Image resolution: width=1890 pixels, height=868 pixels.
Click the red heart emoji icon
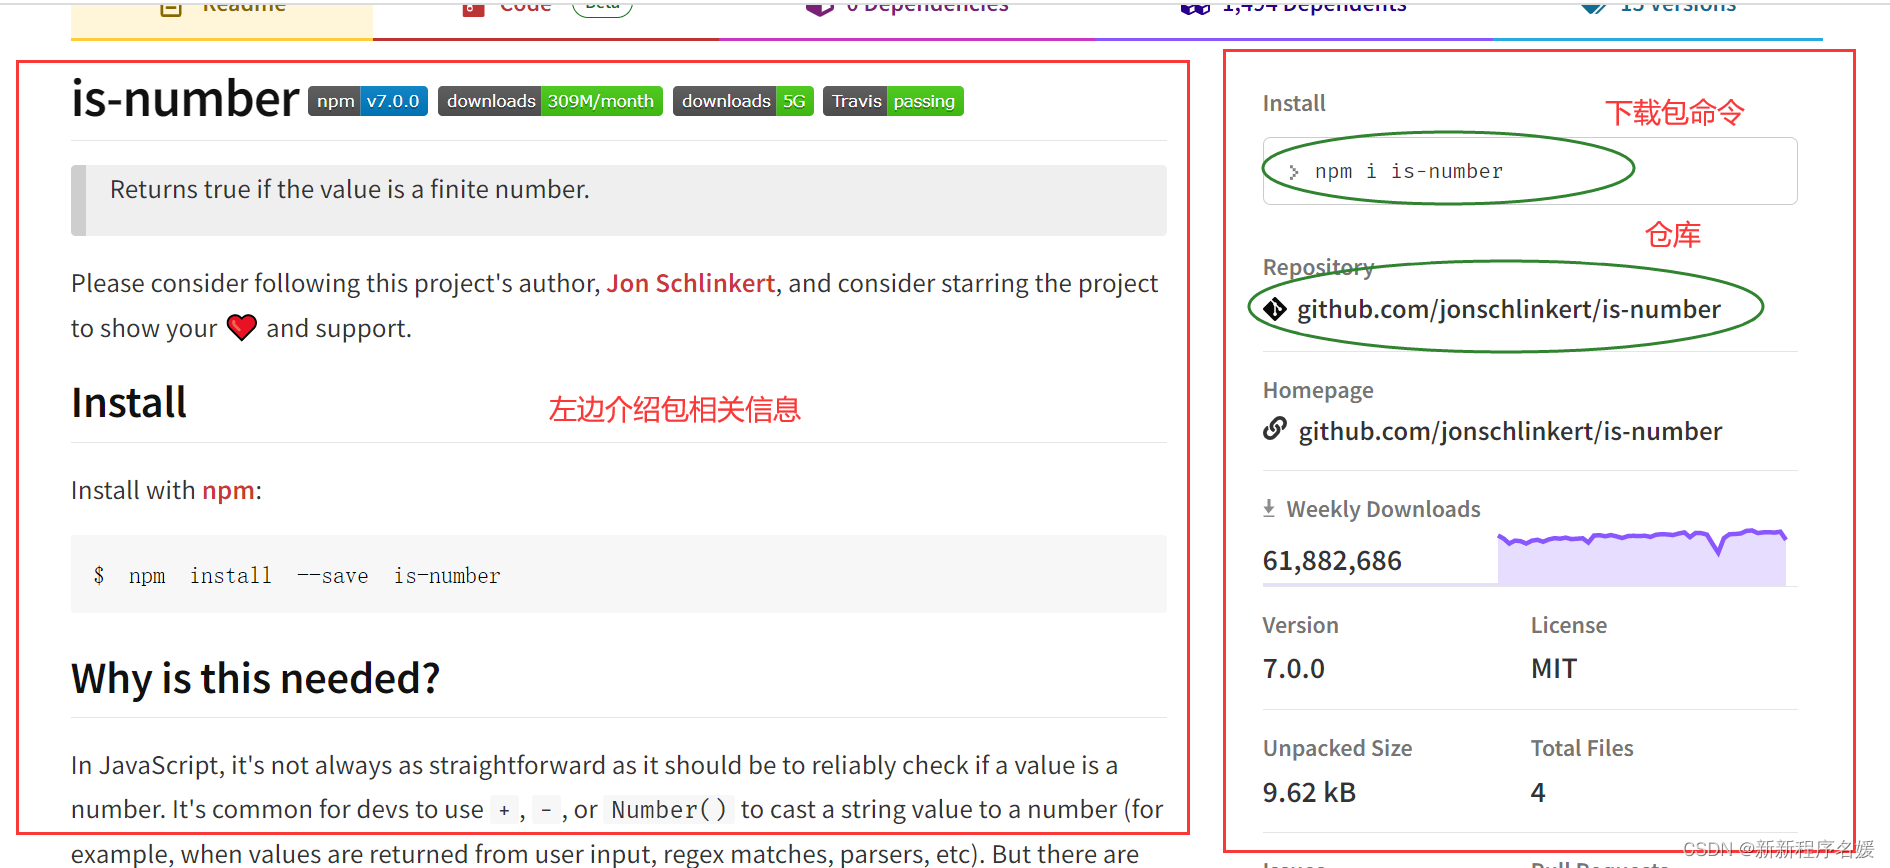coord(242,327)
